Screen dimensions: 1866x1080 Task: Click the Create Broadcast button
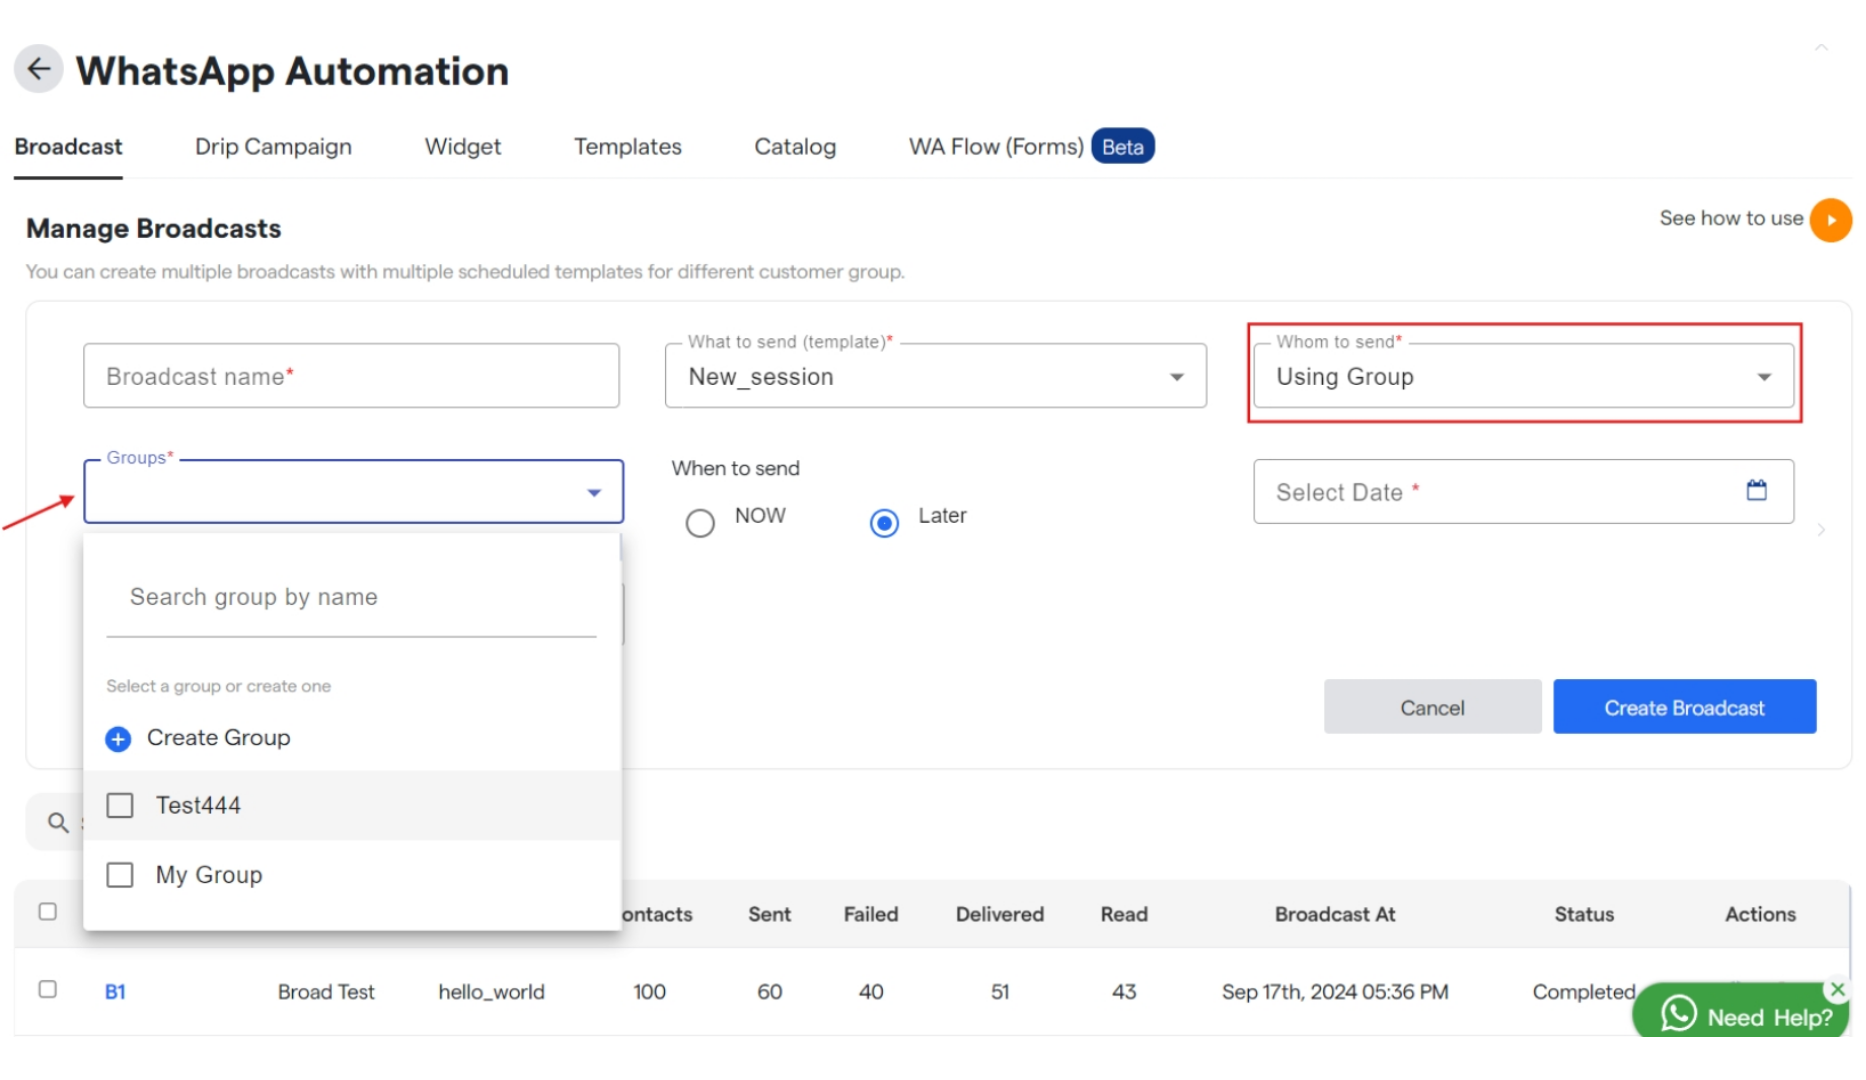1684,708
